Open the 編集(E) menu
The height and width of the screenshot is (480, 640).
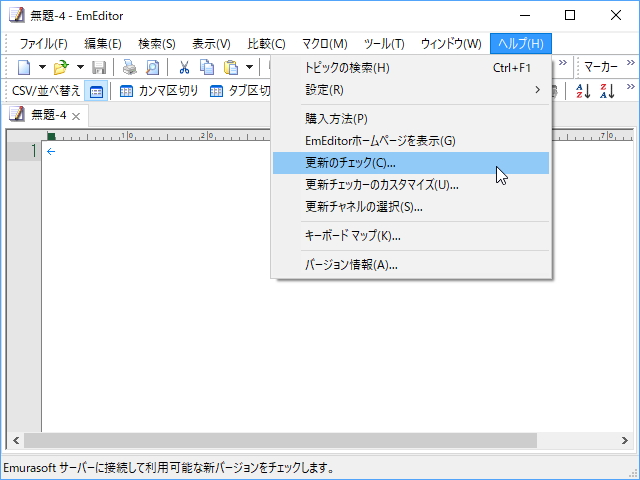click(102, 44)
